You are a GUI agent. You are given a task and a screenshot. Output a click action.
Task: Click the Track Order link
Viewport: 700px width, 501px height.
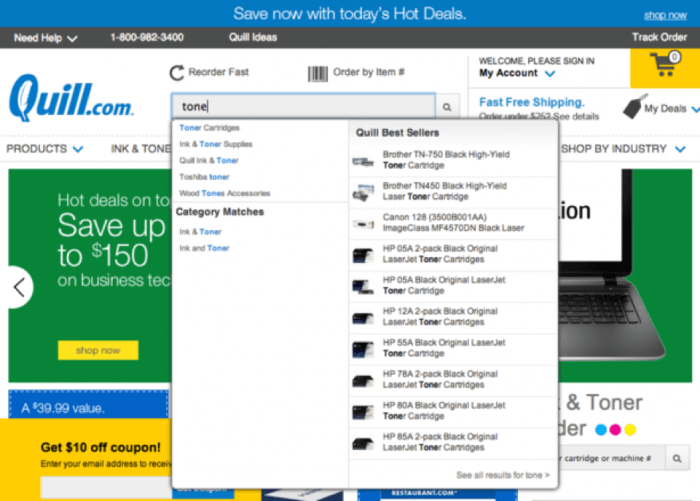coord(659,37)
